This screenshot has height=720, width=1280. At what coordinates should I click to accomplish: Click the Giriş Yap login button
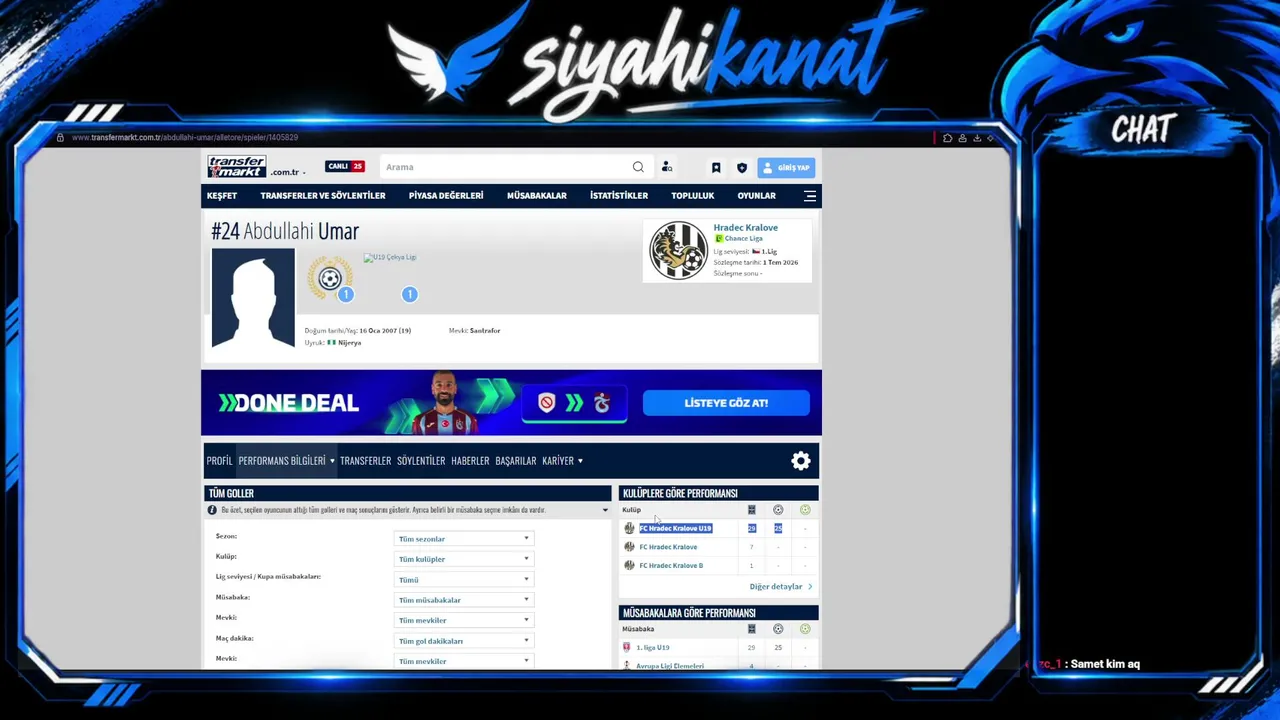point(786,168)
